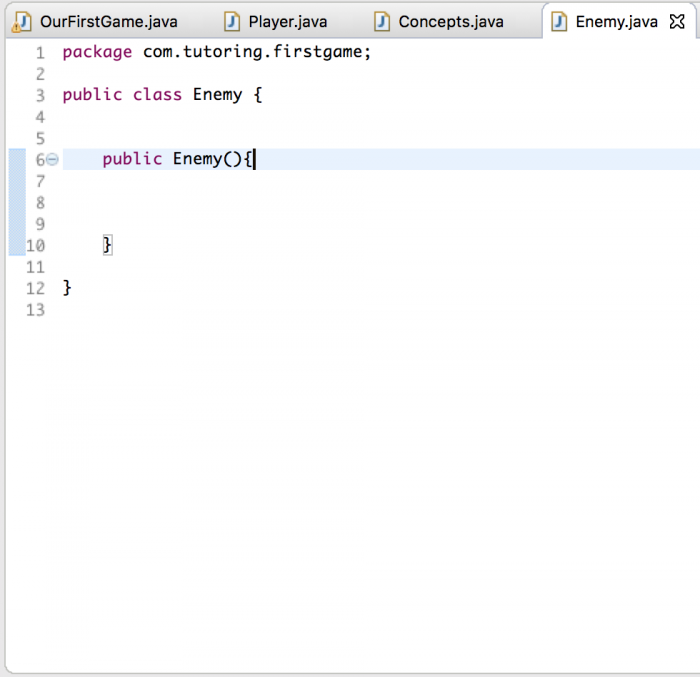
Task: Click the Java file icon on Enemy.java tab
Action: tap(559, 21)
